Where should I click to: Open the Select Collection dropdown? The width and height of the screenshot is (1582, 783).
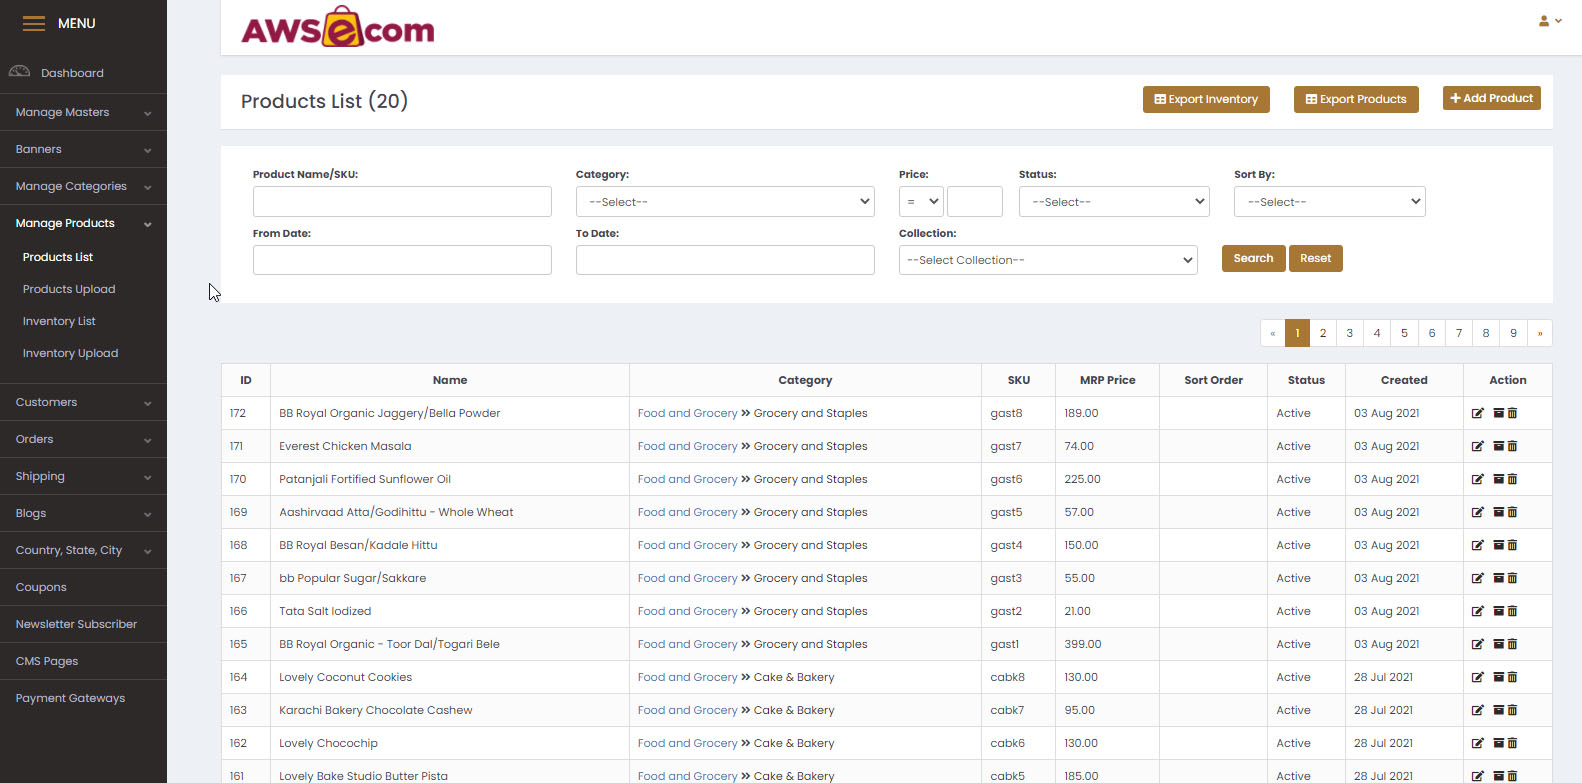coord(1047,260)
